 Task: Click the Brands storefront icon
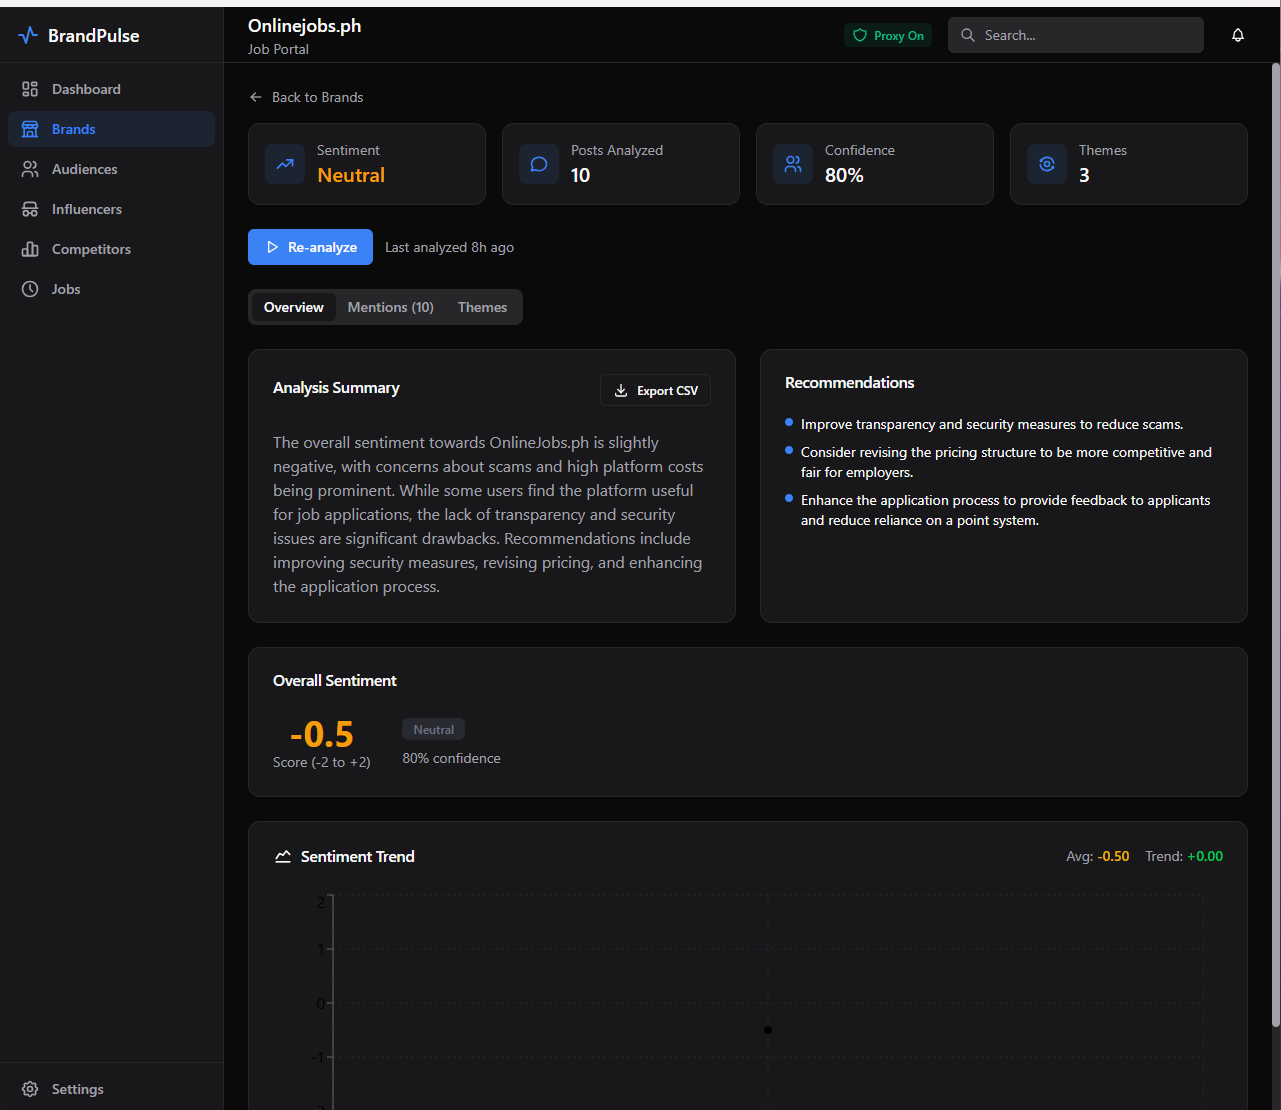(30, 129)
